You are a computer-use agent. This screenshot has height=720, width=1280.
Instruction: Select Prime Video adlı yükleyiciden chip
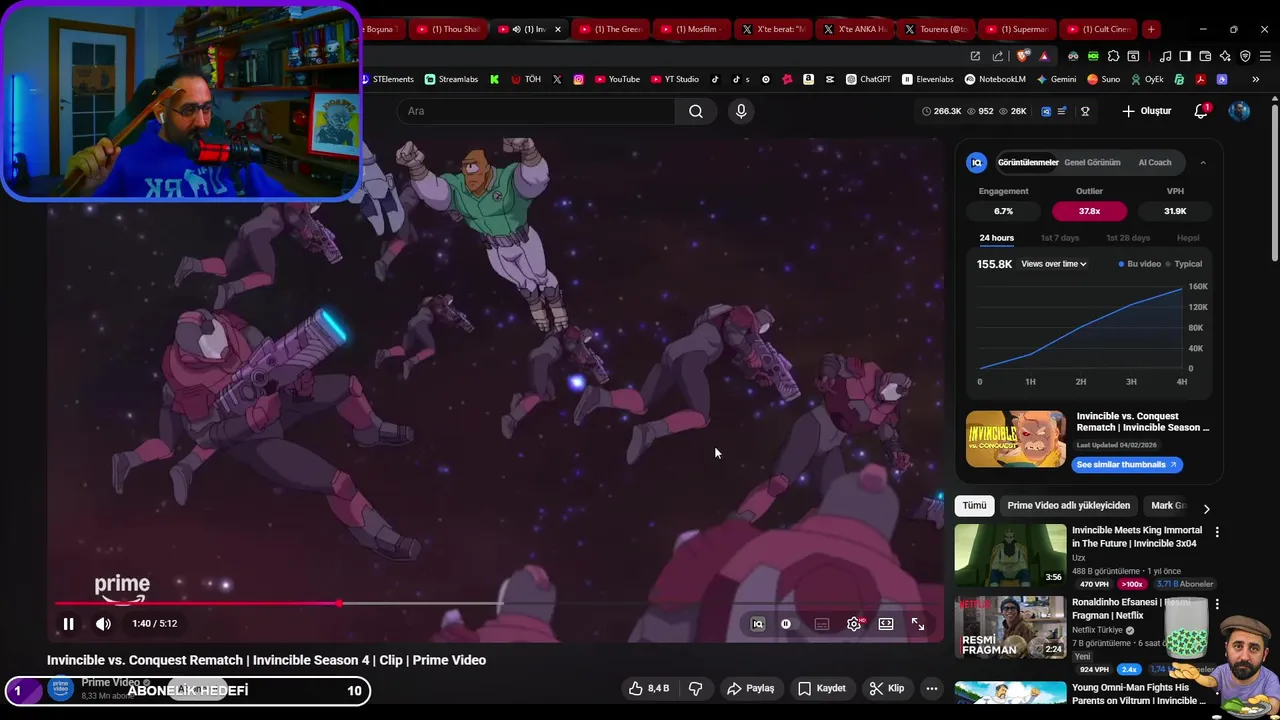click(x=1068, y=506)
